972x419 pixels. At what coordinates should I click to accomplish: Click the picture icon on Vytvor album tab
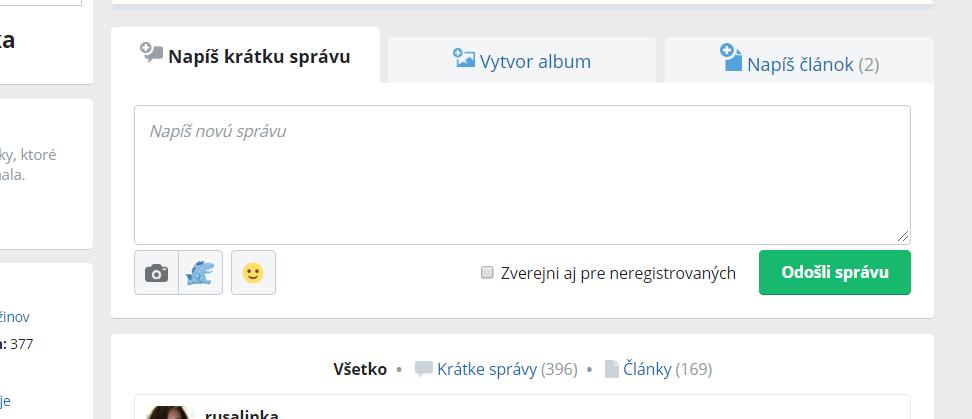coord(463,58)
